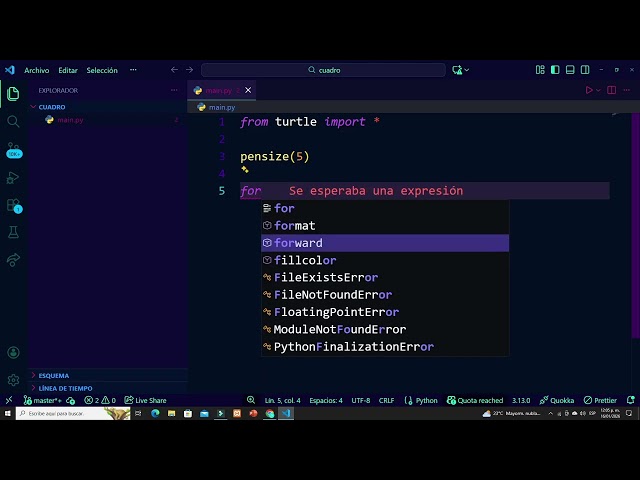Click the Quota reached status item
Viewport: 640px width, 480px height.
click(x=475, y=400)
